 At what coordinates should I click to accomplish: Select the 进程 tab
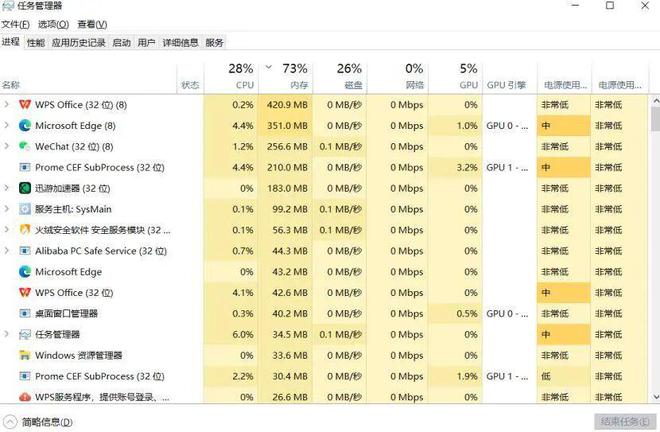click(11, 42)
